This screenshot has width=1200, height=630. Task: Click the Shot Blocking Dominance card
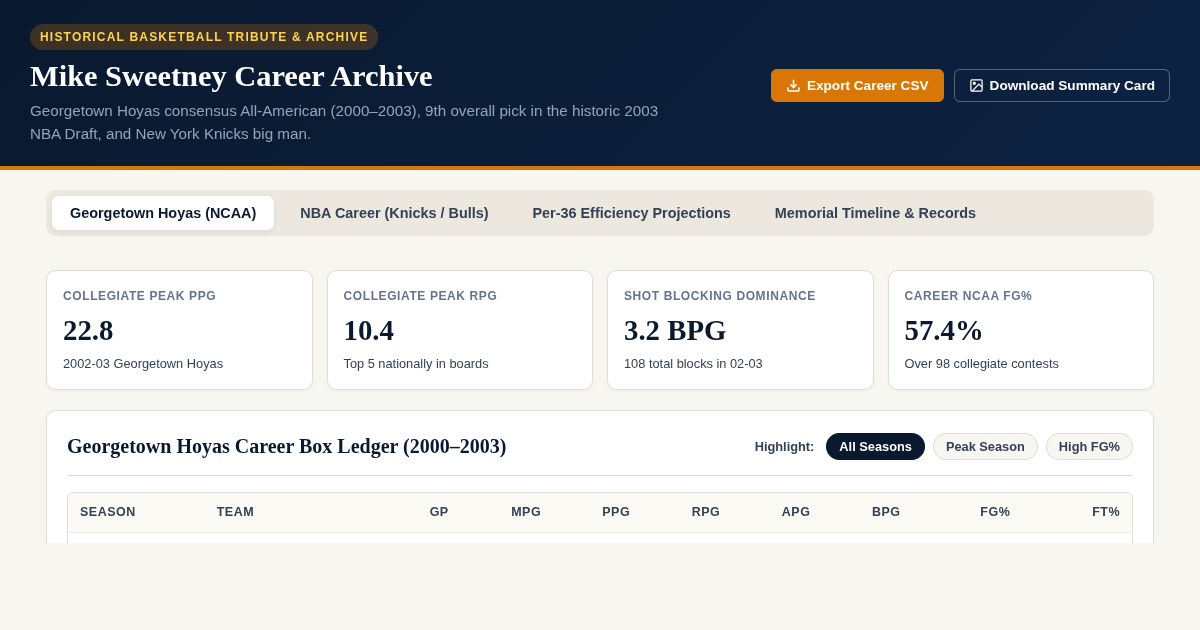point(740,330)
